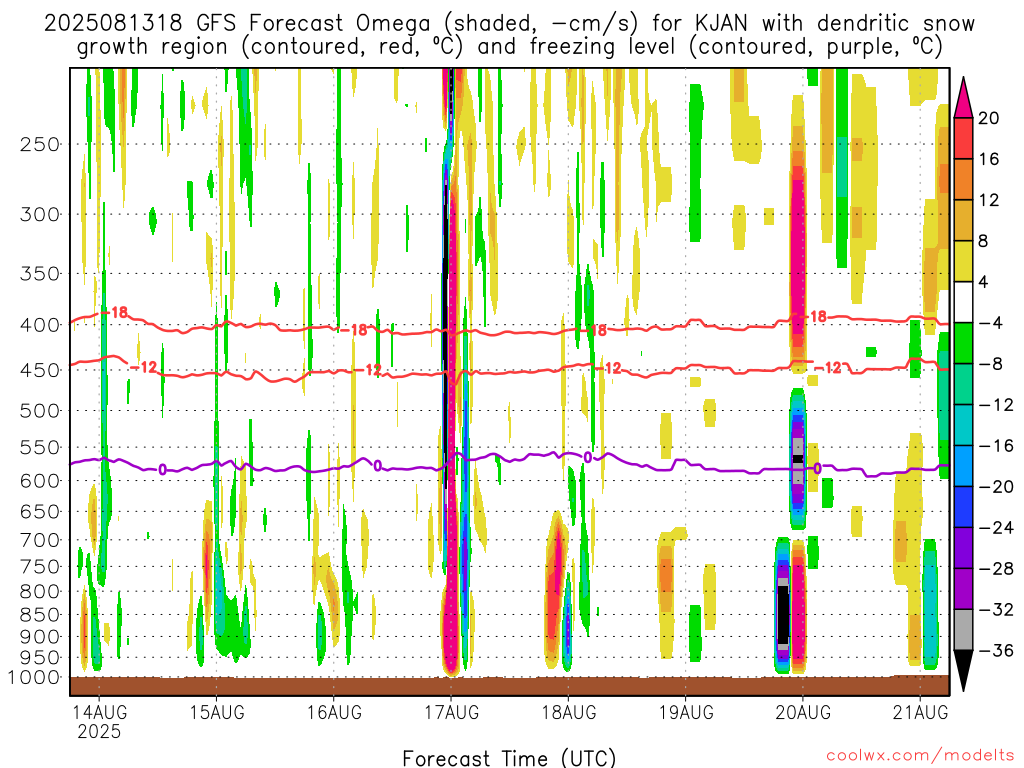Screen dimensions: 1024x768
Task: Click the 350 pressure level label
Action: [x=40, y=273]
